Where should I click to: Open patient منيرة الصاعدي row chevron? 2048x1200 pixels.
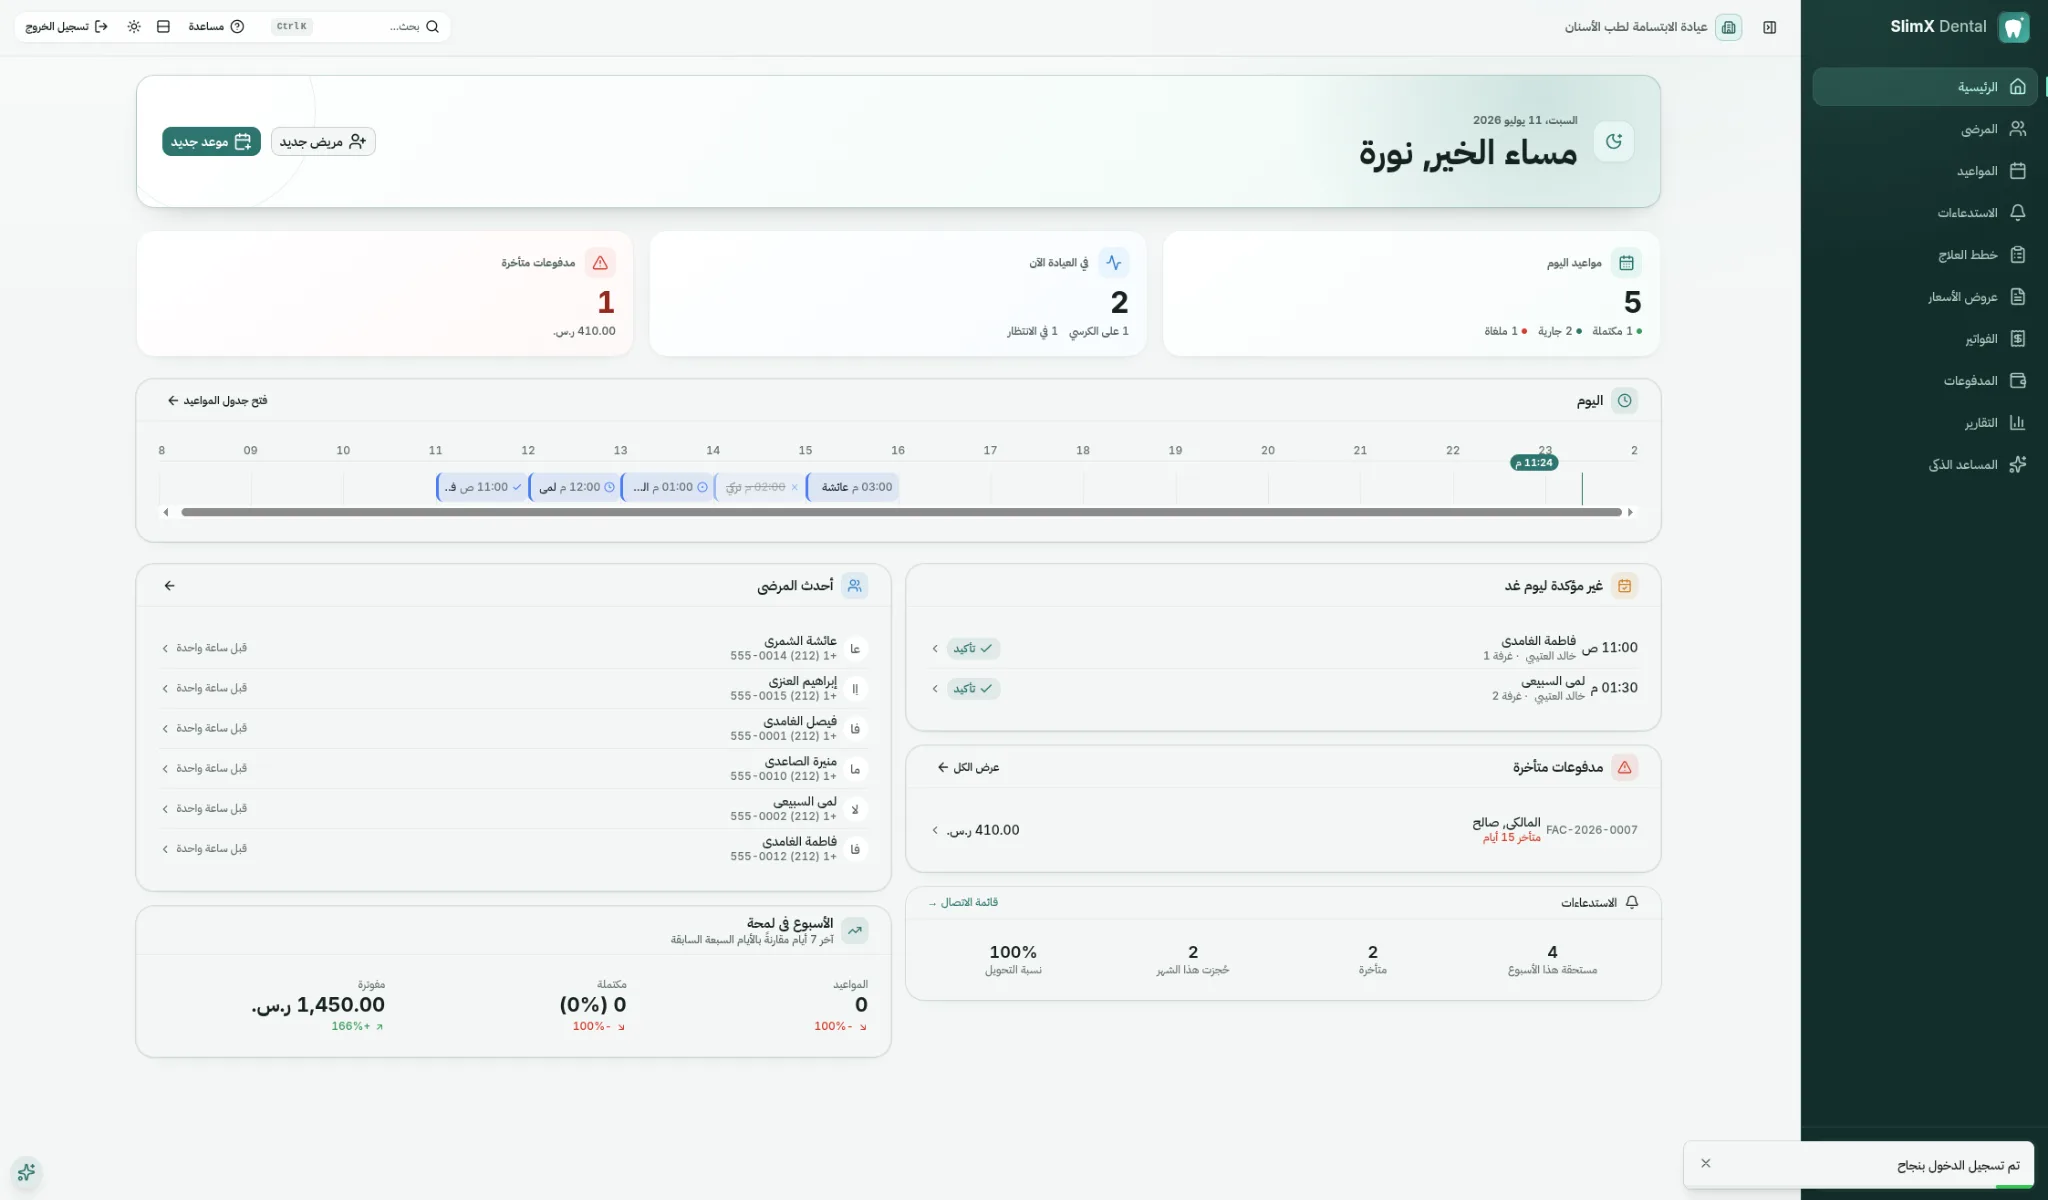165,768
